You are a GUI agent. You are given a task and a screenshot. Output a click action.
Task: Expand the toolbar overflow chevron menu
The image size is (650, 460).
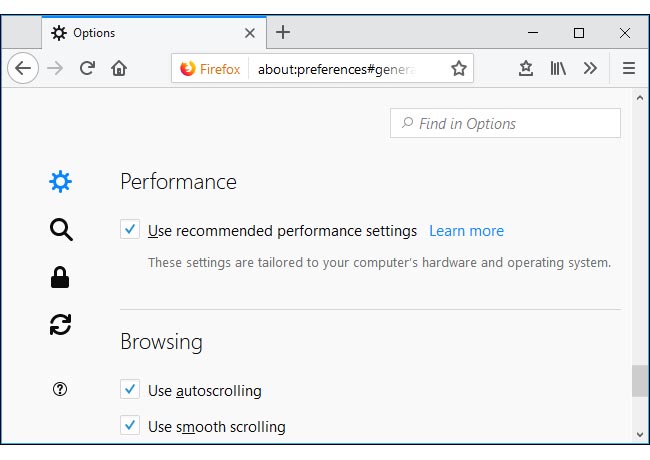tap(590, 68)
